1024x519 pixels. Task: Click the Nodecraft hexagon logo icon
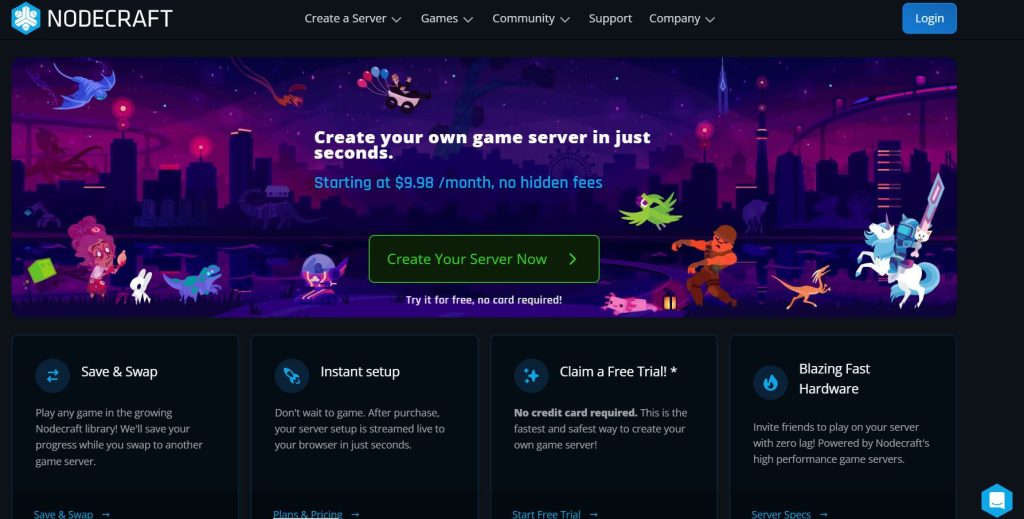click(x=26, y=18)
